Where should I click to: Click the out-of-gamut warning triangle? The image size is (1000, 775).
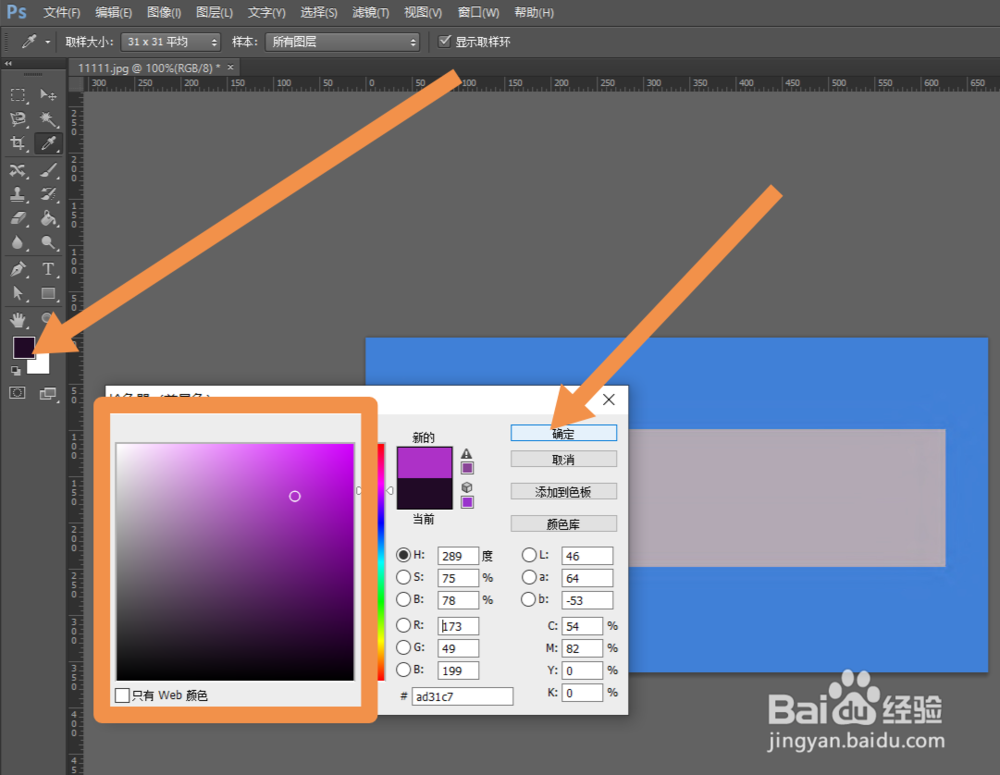[467, 454]
